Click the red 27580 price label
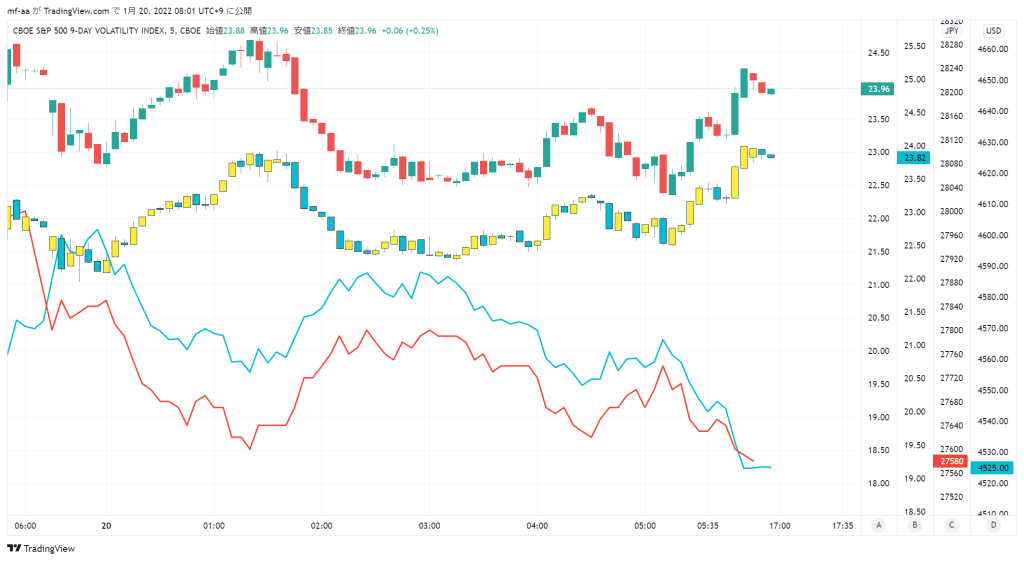Screen dimensions: 1024x561 [952, 461]
